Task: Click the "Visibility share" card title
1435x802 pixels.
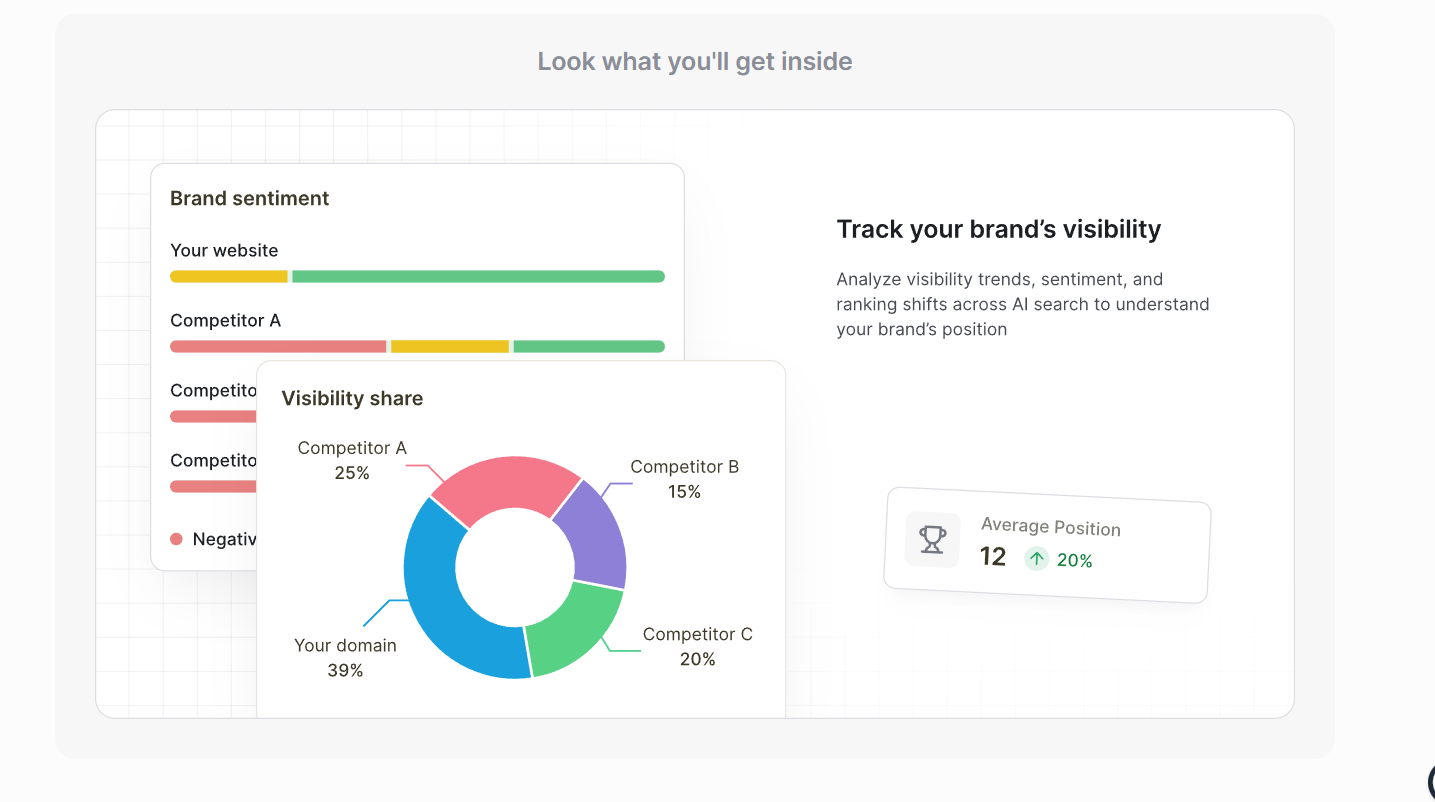Action: [x=352, y=398]
